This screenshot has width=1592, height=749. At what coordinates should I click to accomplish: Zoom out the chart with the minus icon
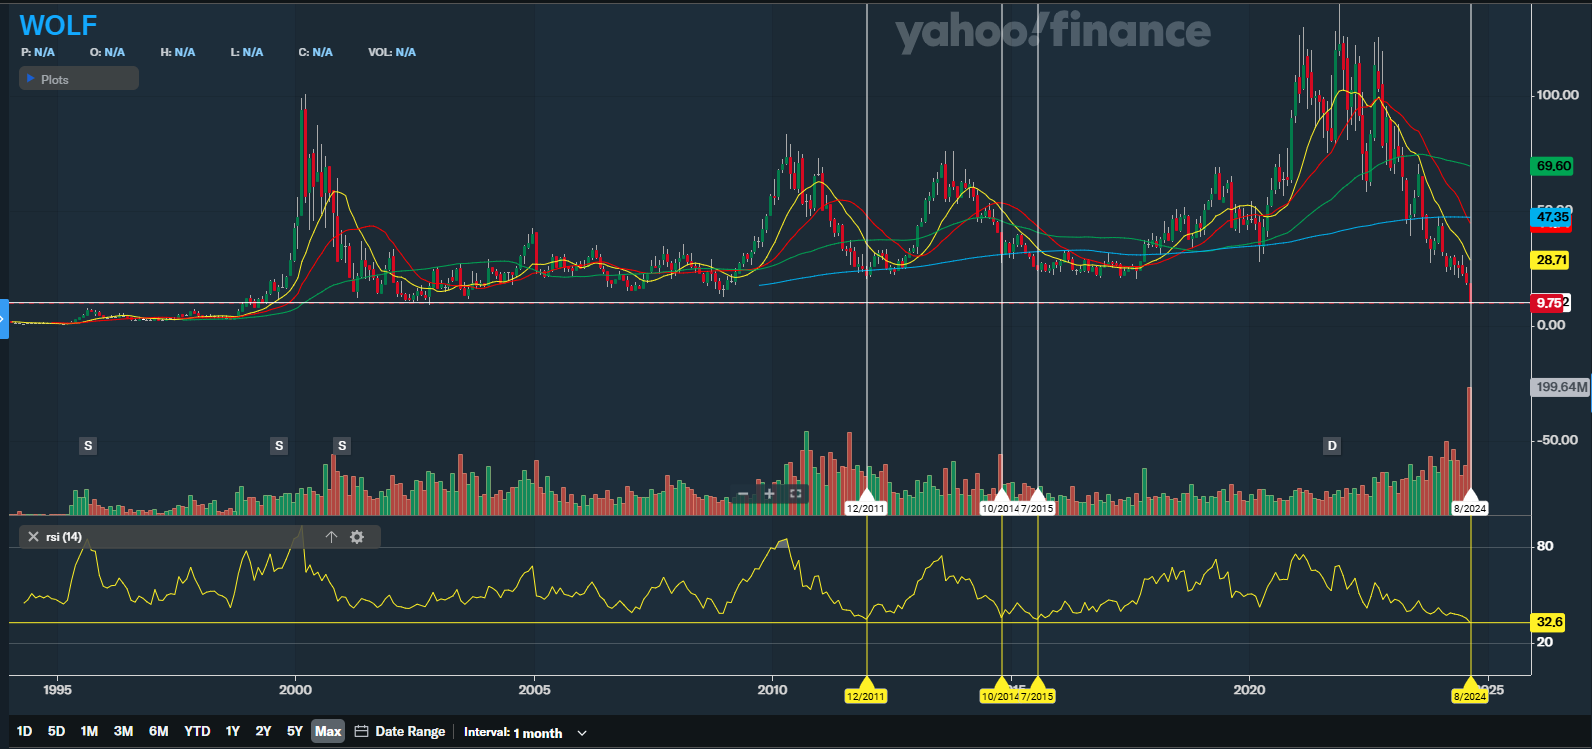743,494
